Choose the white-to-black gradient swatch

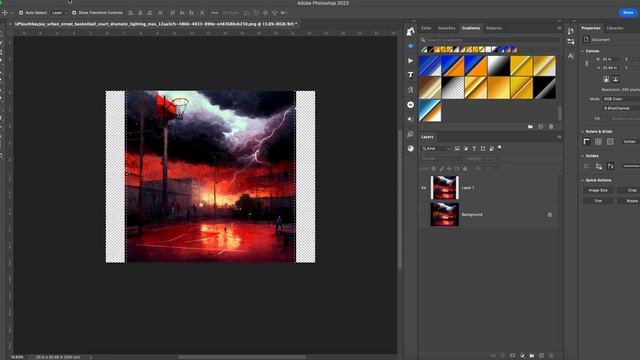(x=498, y=66)
